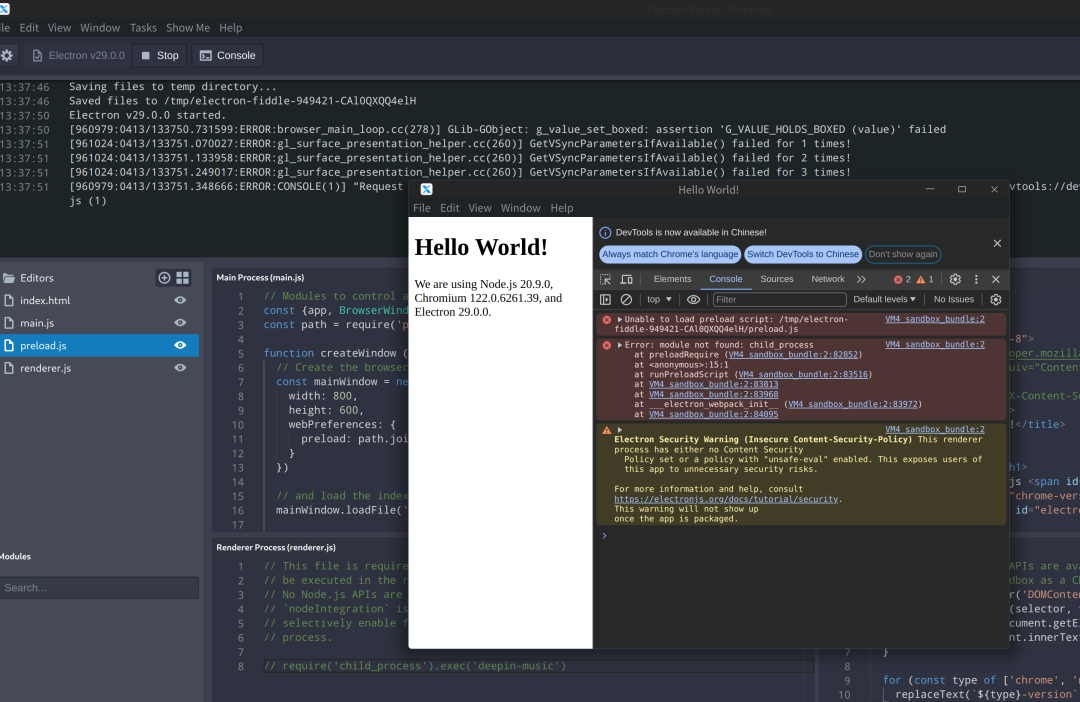Open Edit menu in Hello World window
This screenshot has width=1080, height=702.
[450, 208]
